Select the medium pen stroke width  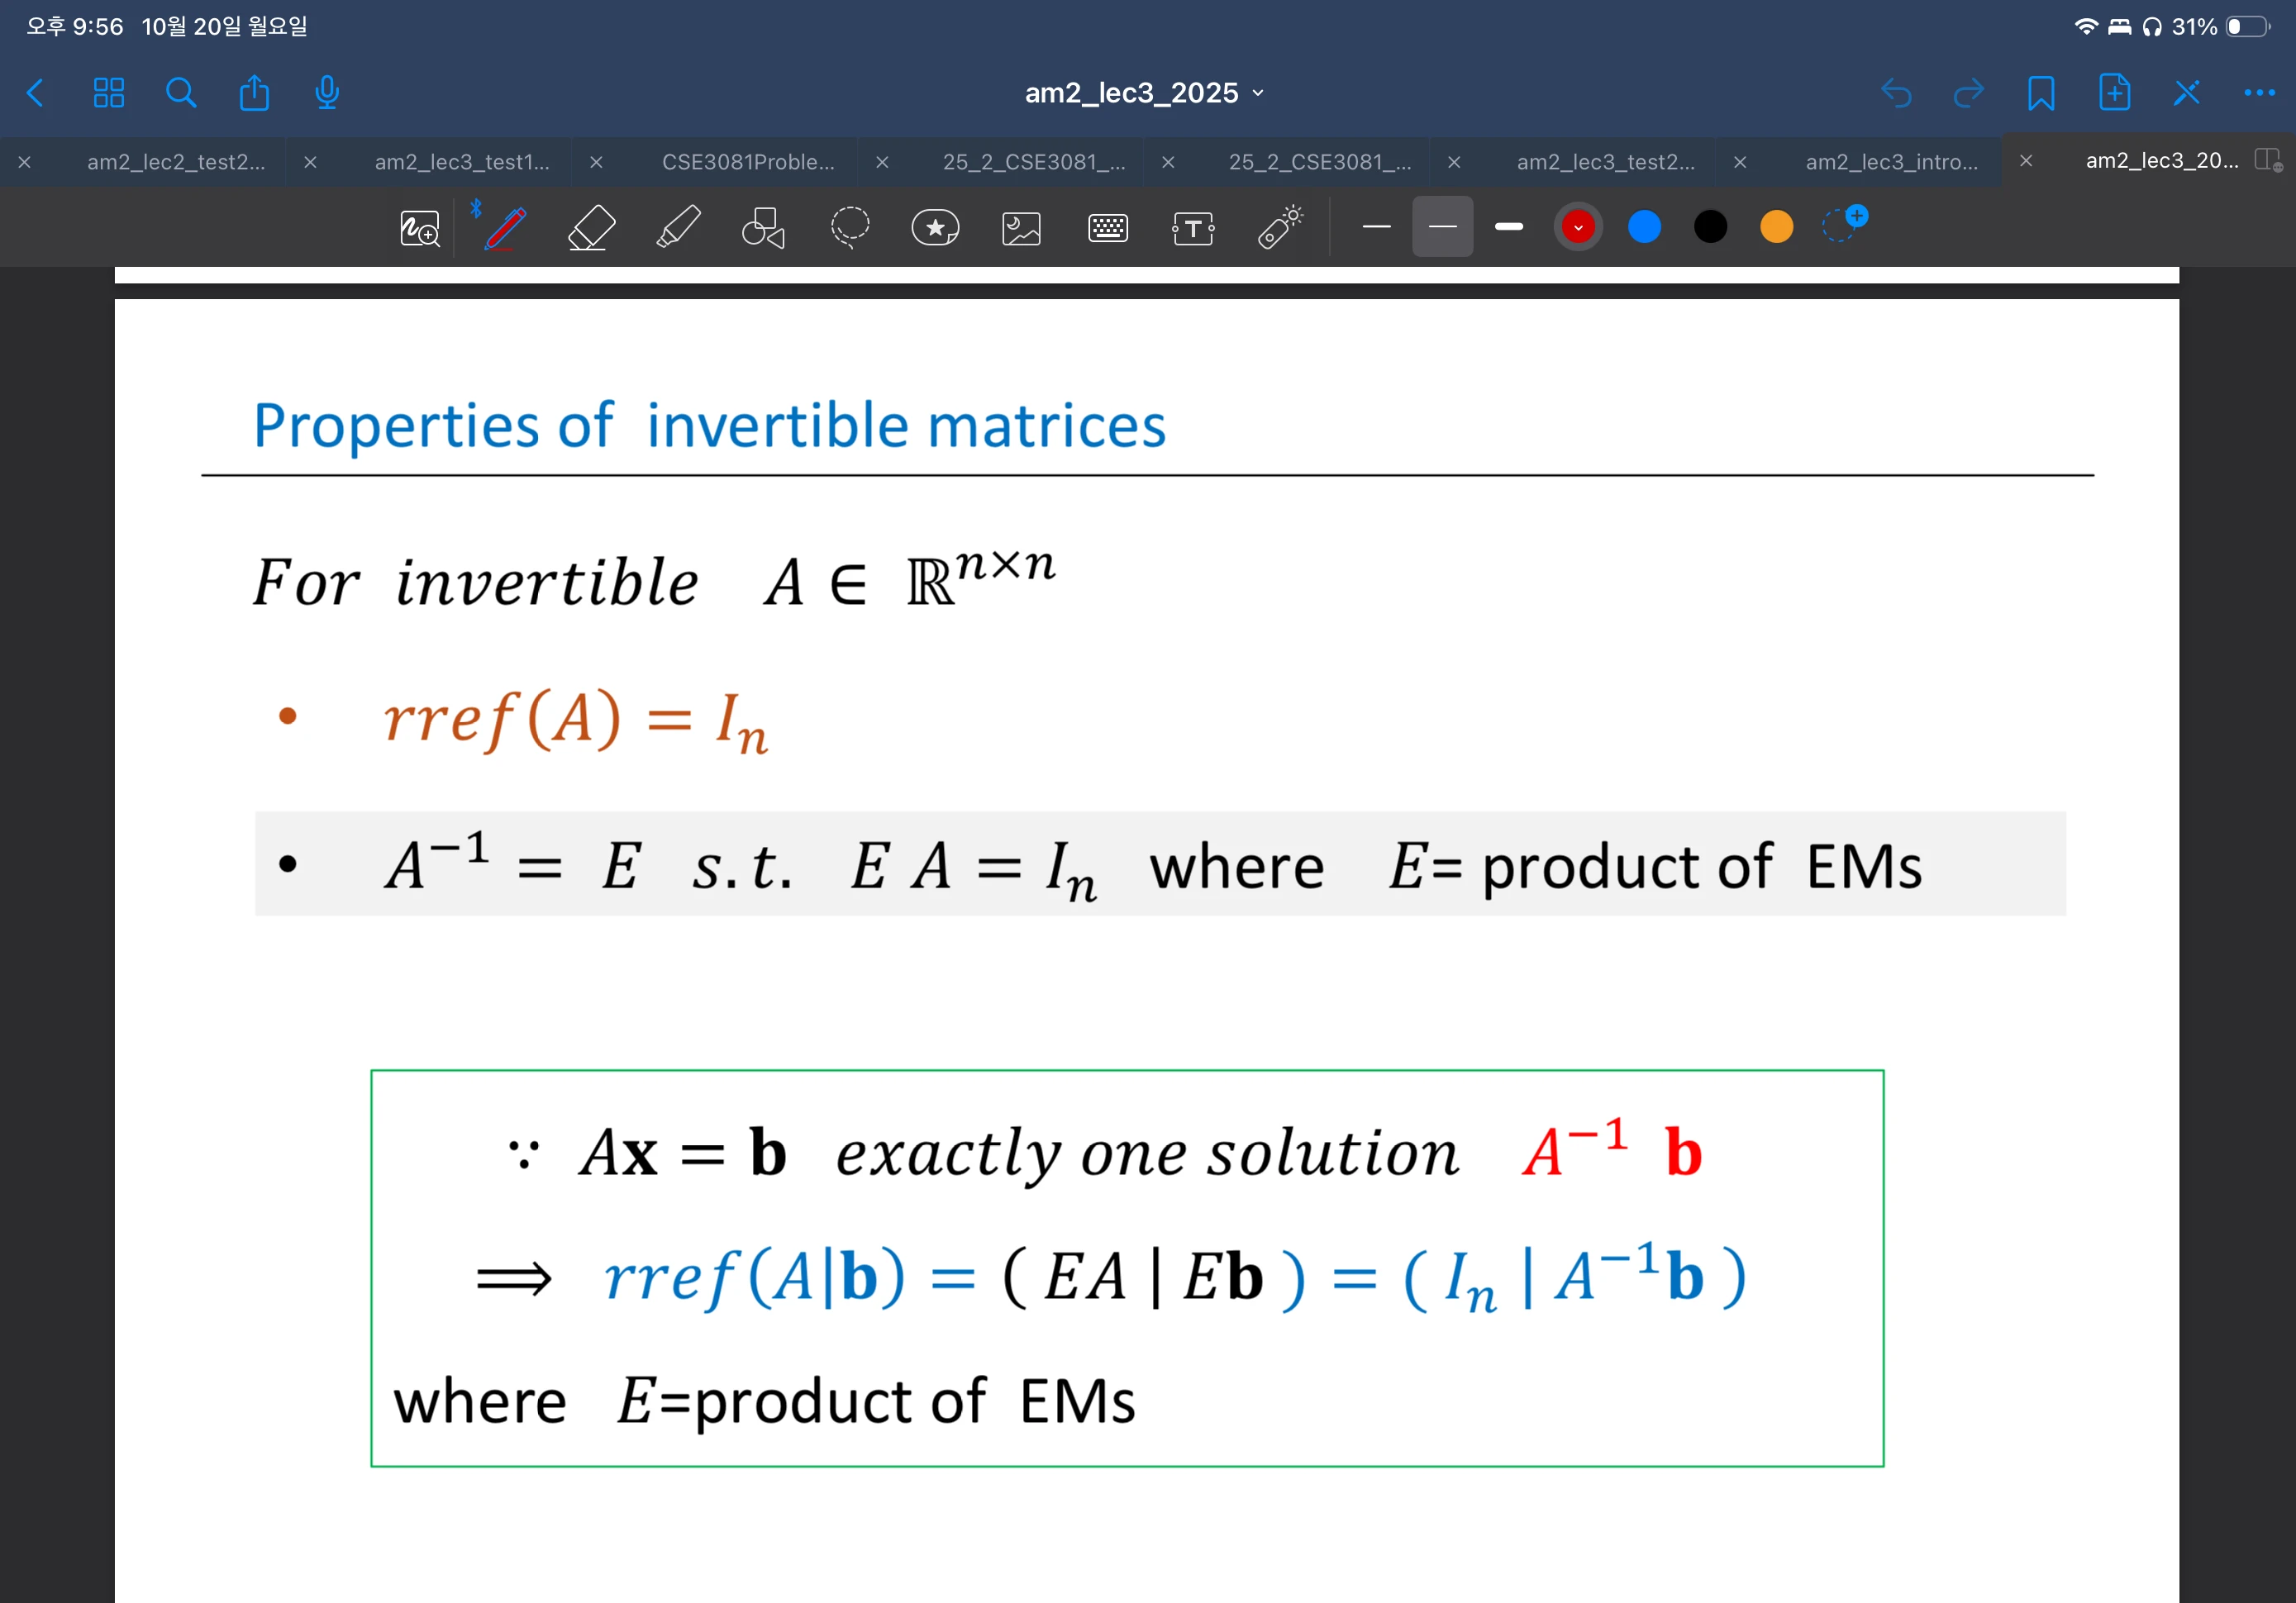tap(1442, 227)
